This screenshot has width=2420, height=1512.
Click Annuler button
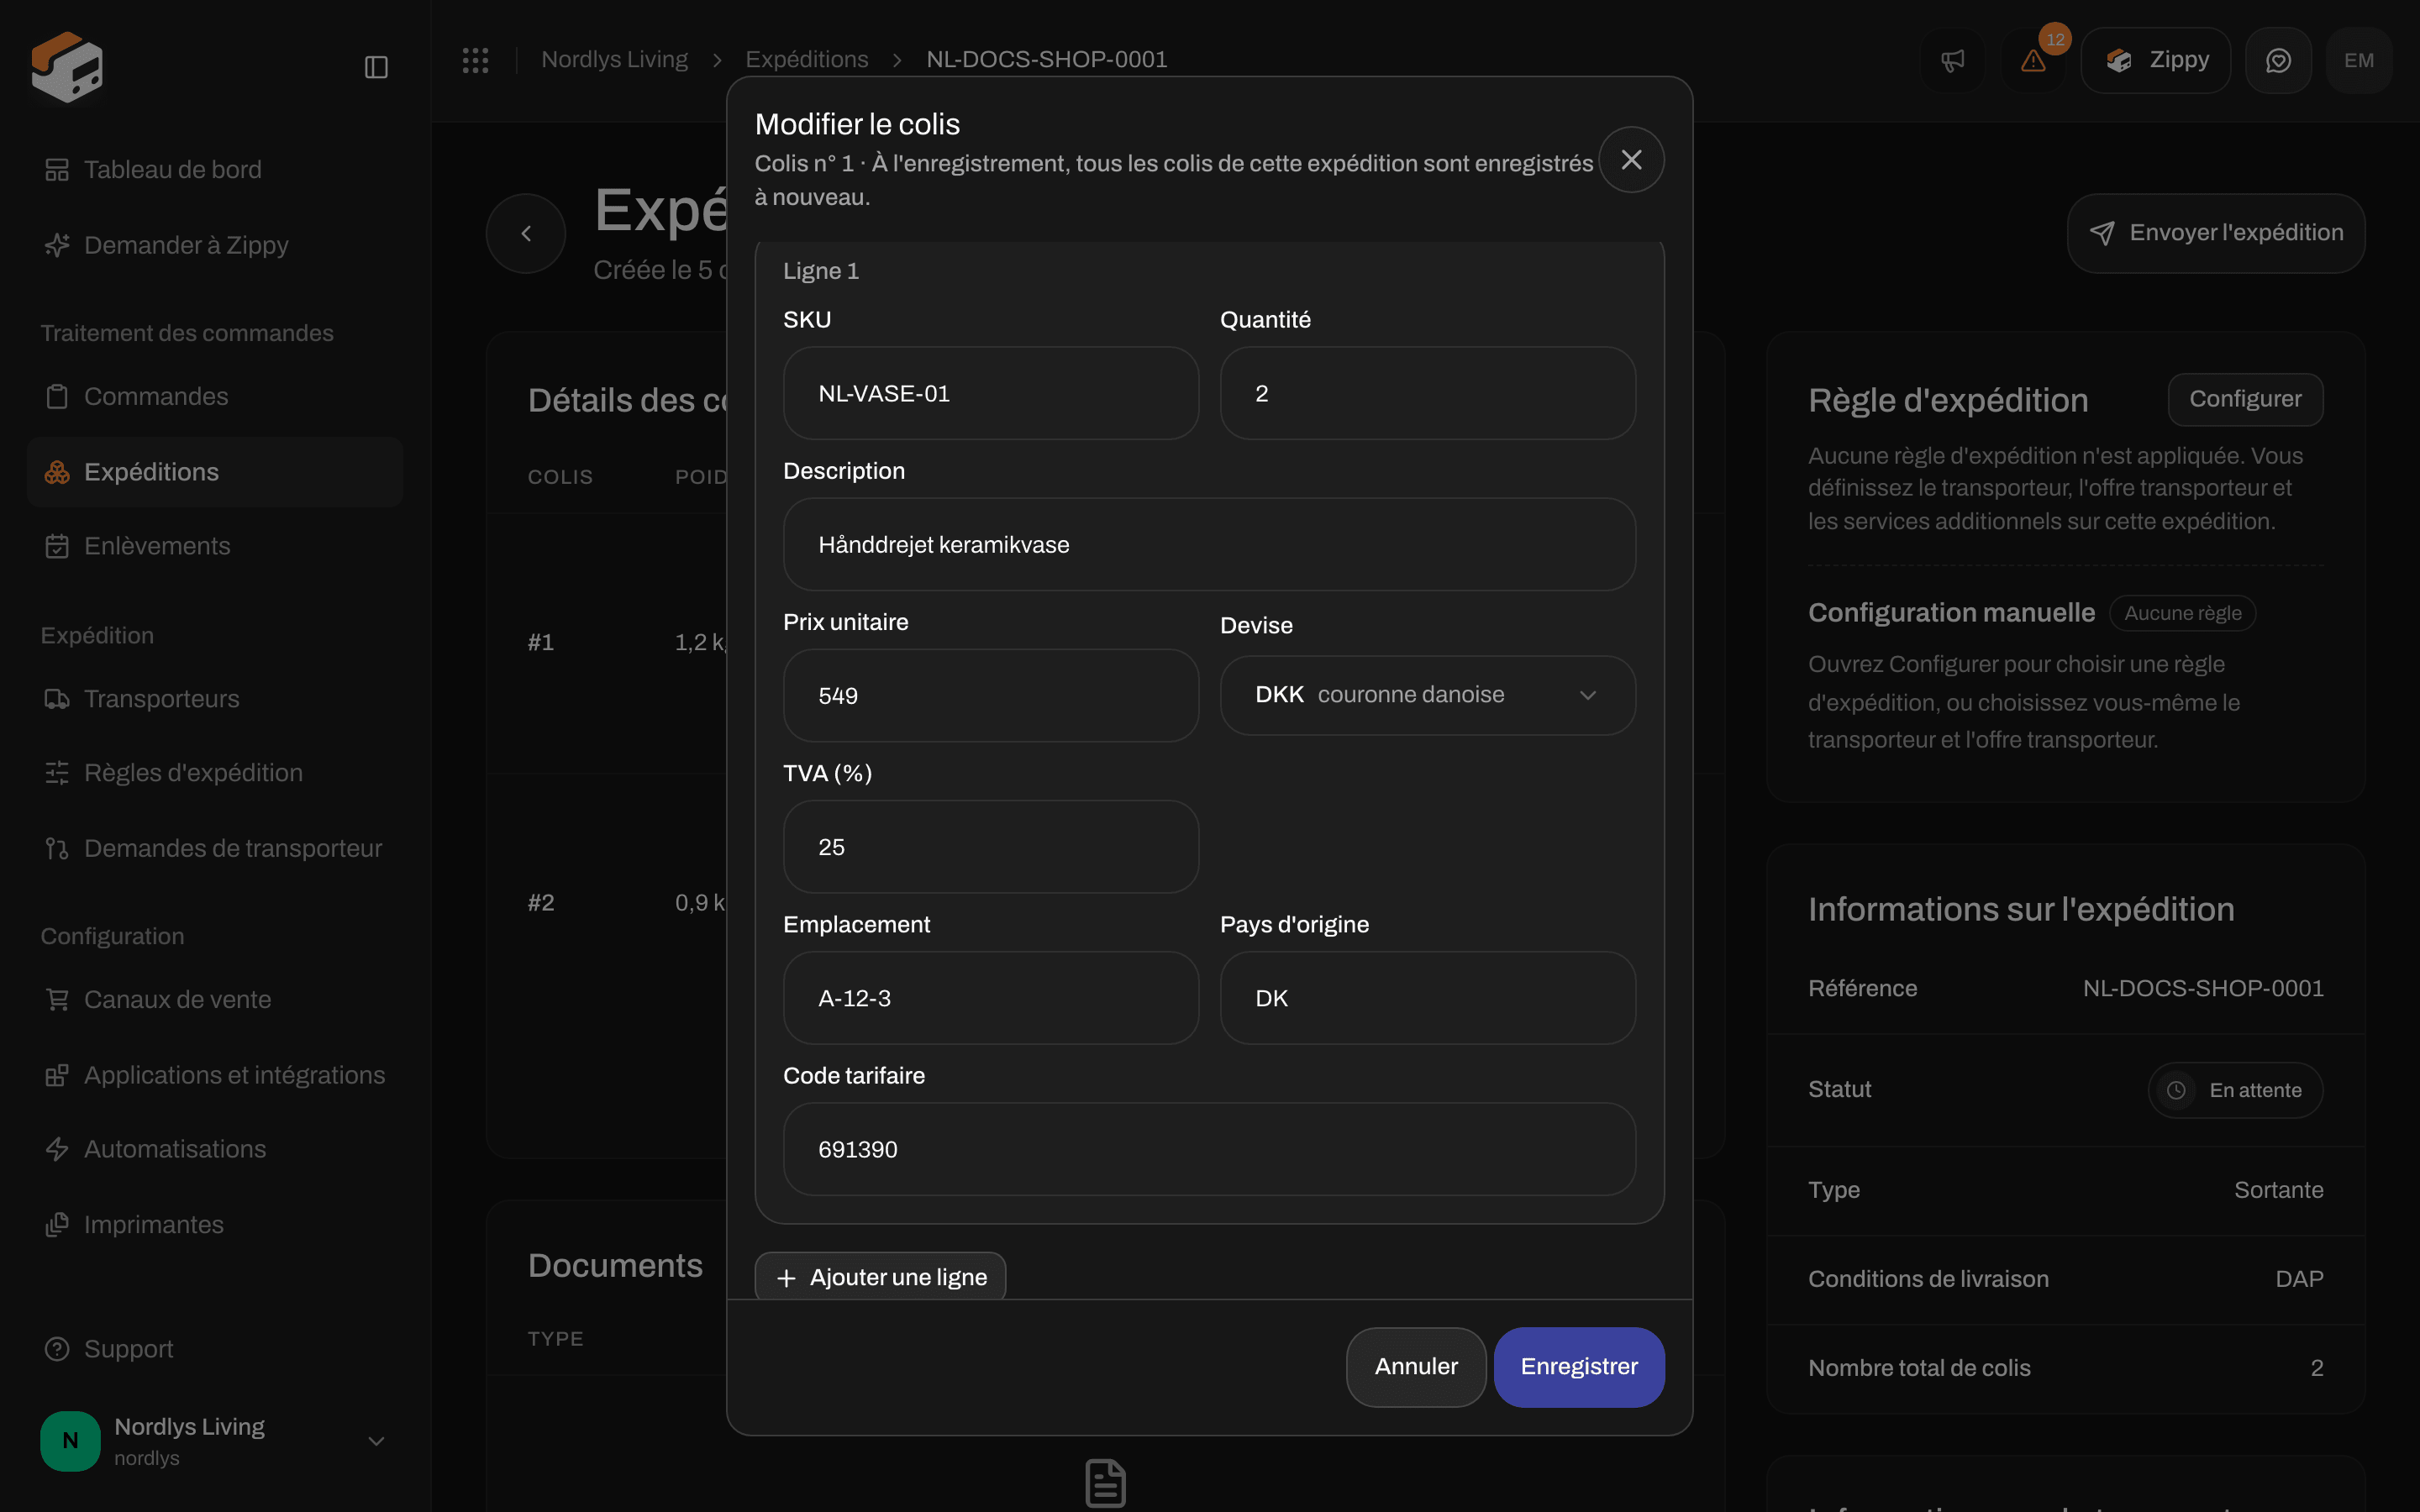1416,1367
